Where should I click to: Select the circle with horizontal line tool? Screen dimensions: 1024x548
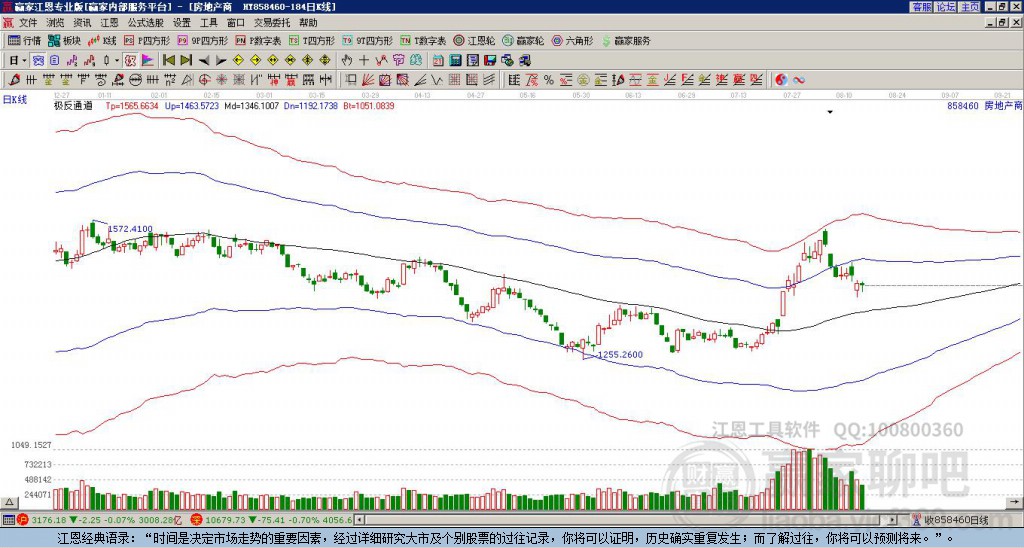[x=135, y=80]
